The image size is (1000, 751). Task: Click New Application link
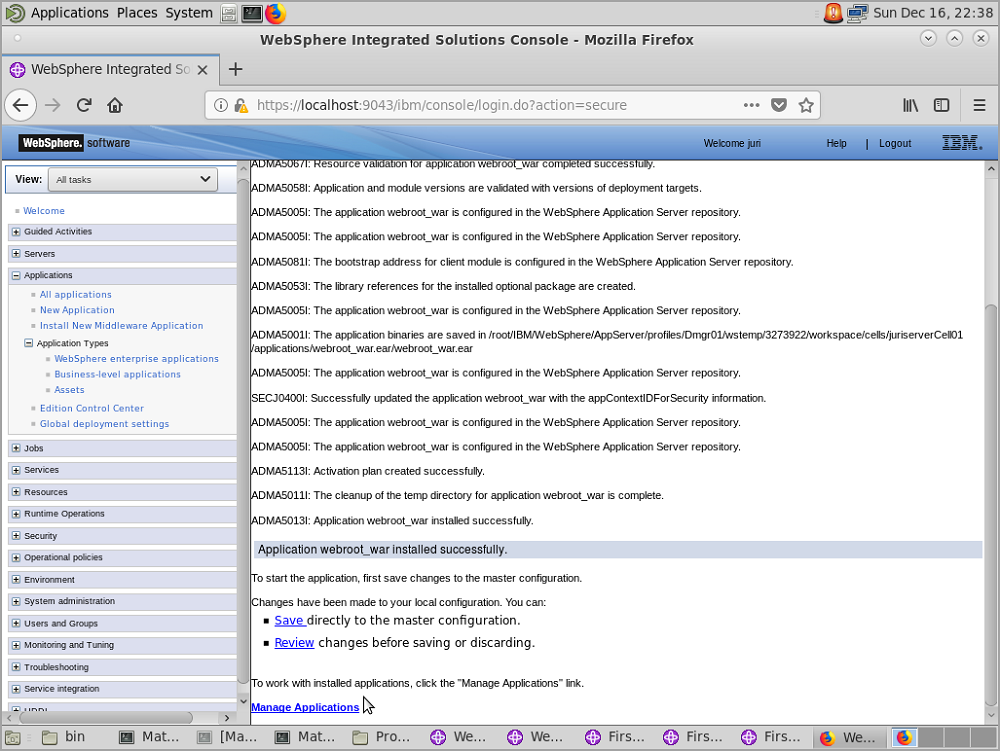[77, 310]
